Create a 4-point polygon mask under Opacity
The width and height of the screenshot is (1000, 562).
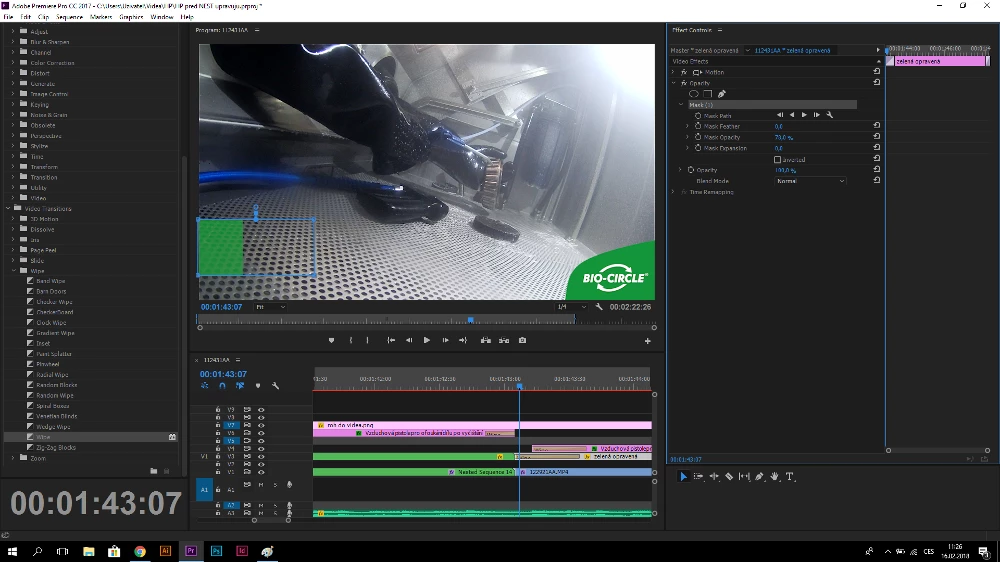coord(708,94)
